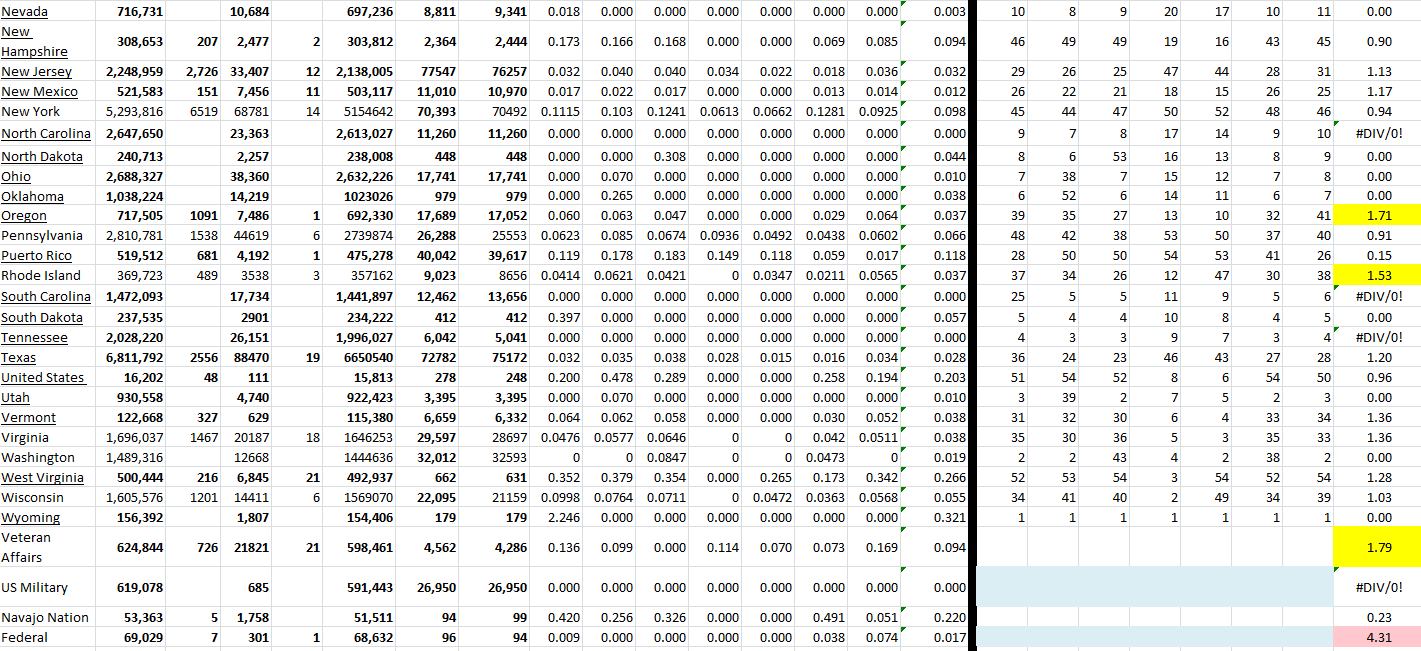Select the Navajo Nation label cell
The image size is (1421, 651).
(x=45, y=617)
